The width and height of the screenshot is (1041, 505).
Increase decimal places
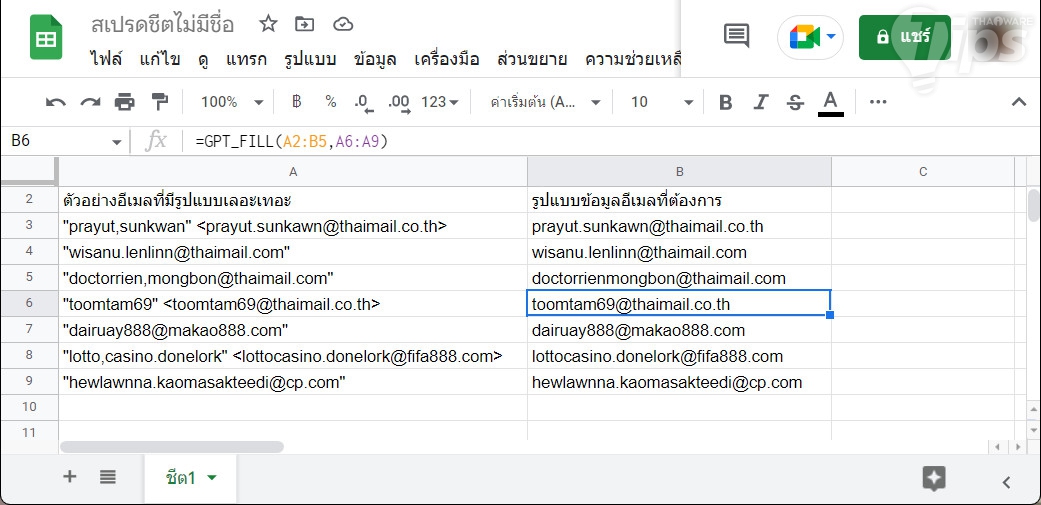coord(398,102)
